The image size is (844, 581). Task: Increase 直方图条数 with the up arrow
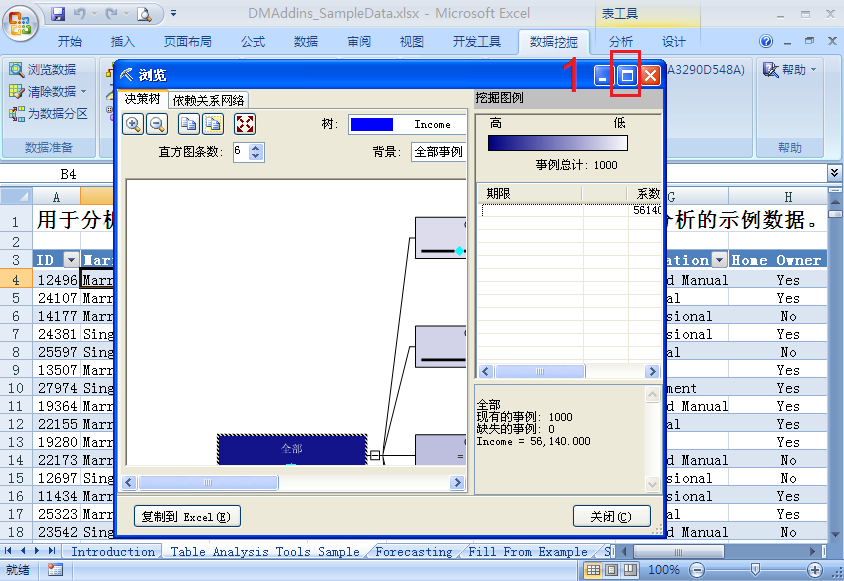click(256, 148)
